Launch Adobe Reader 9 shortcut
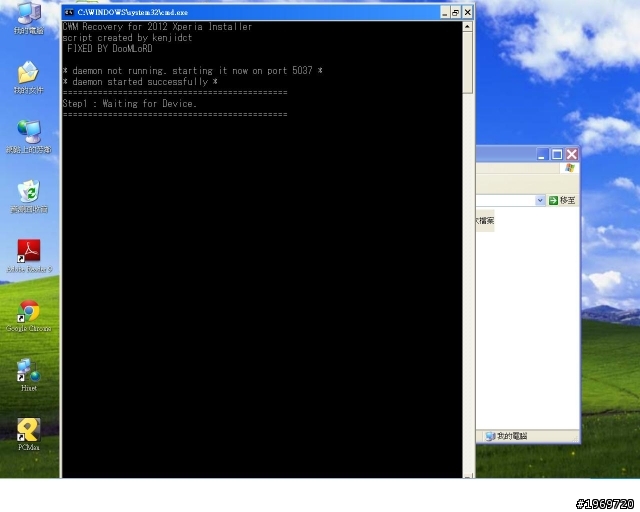 click(29, 256)
